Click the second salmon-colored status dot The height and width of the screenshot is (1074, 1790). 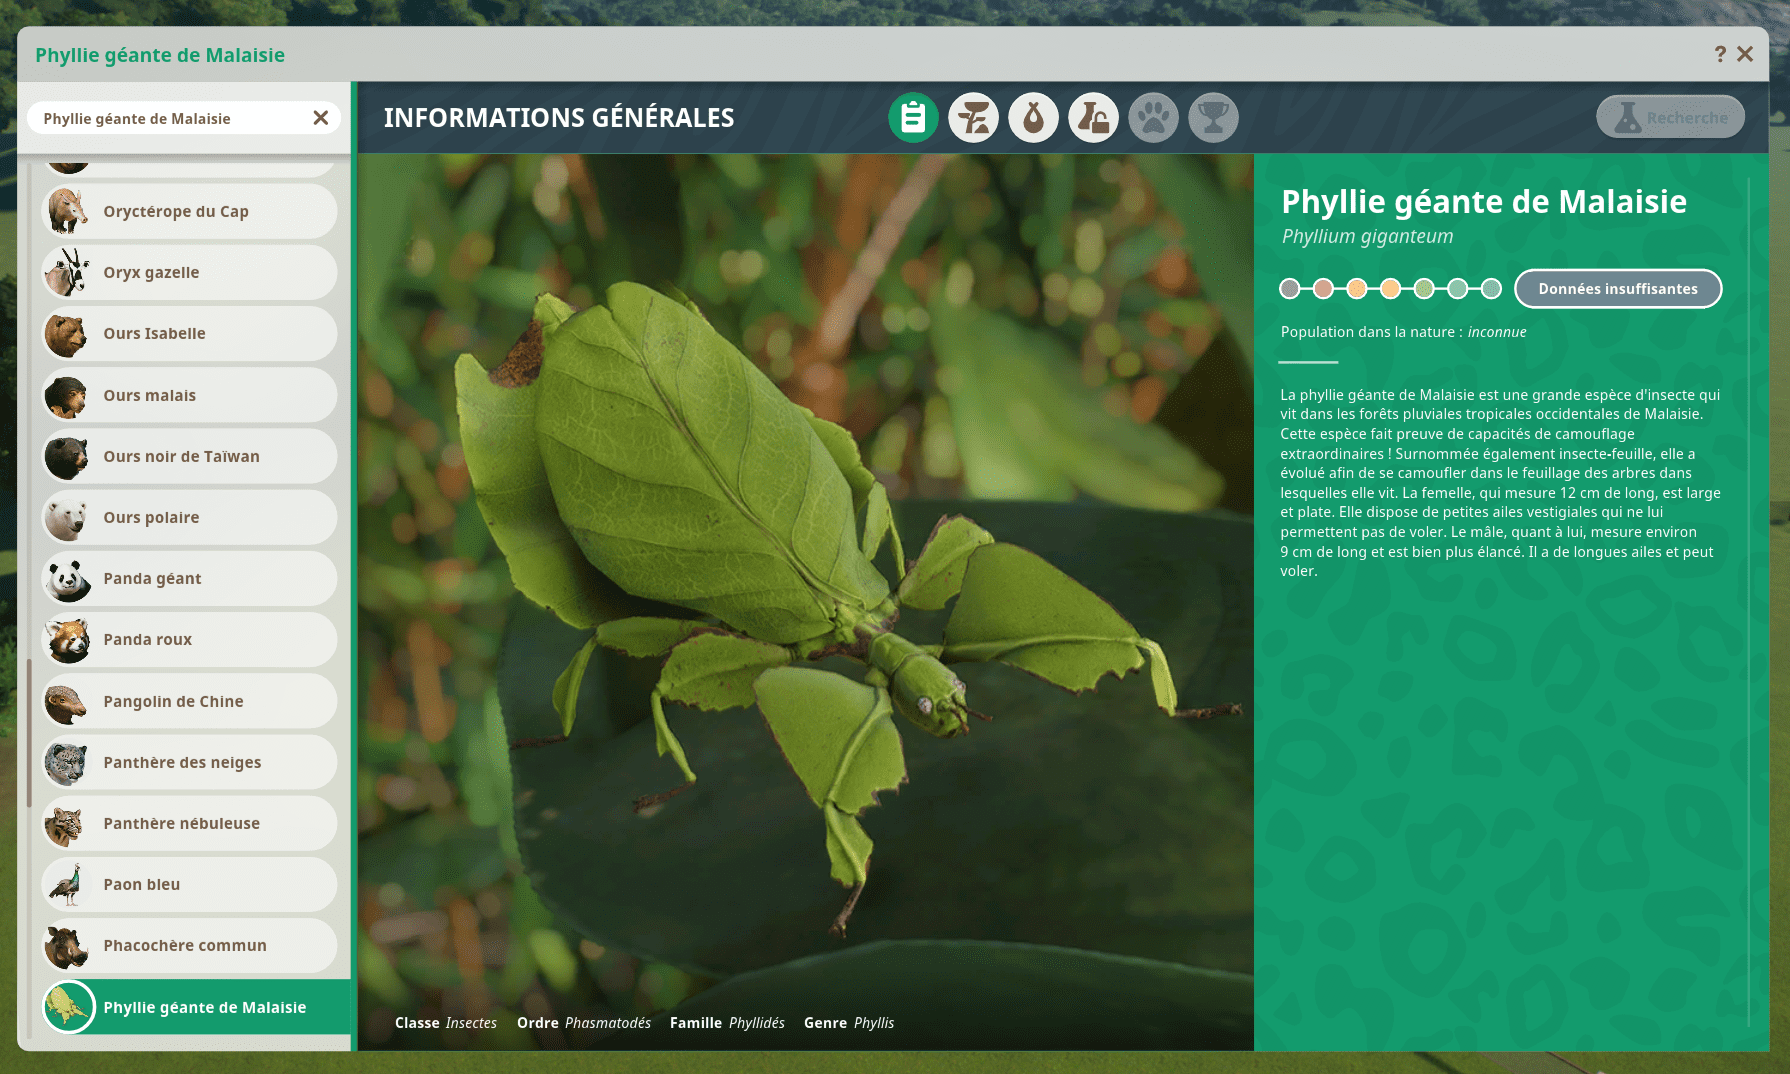point(1323,289)
